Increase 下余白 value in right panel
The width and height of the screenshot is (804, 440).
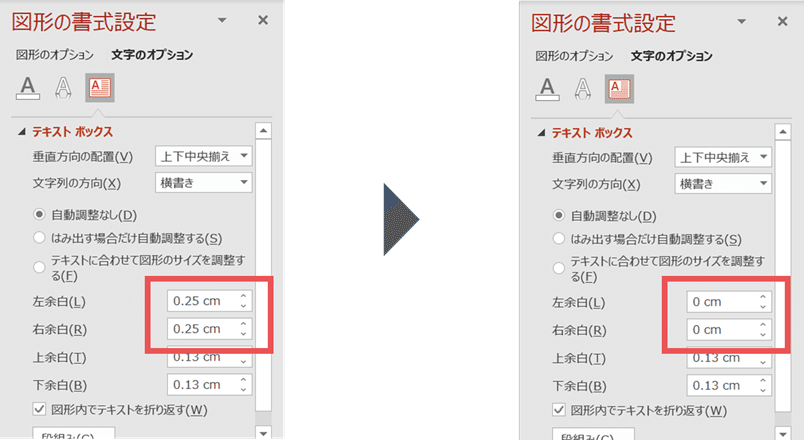763,381
